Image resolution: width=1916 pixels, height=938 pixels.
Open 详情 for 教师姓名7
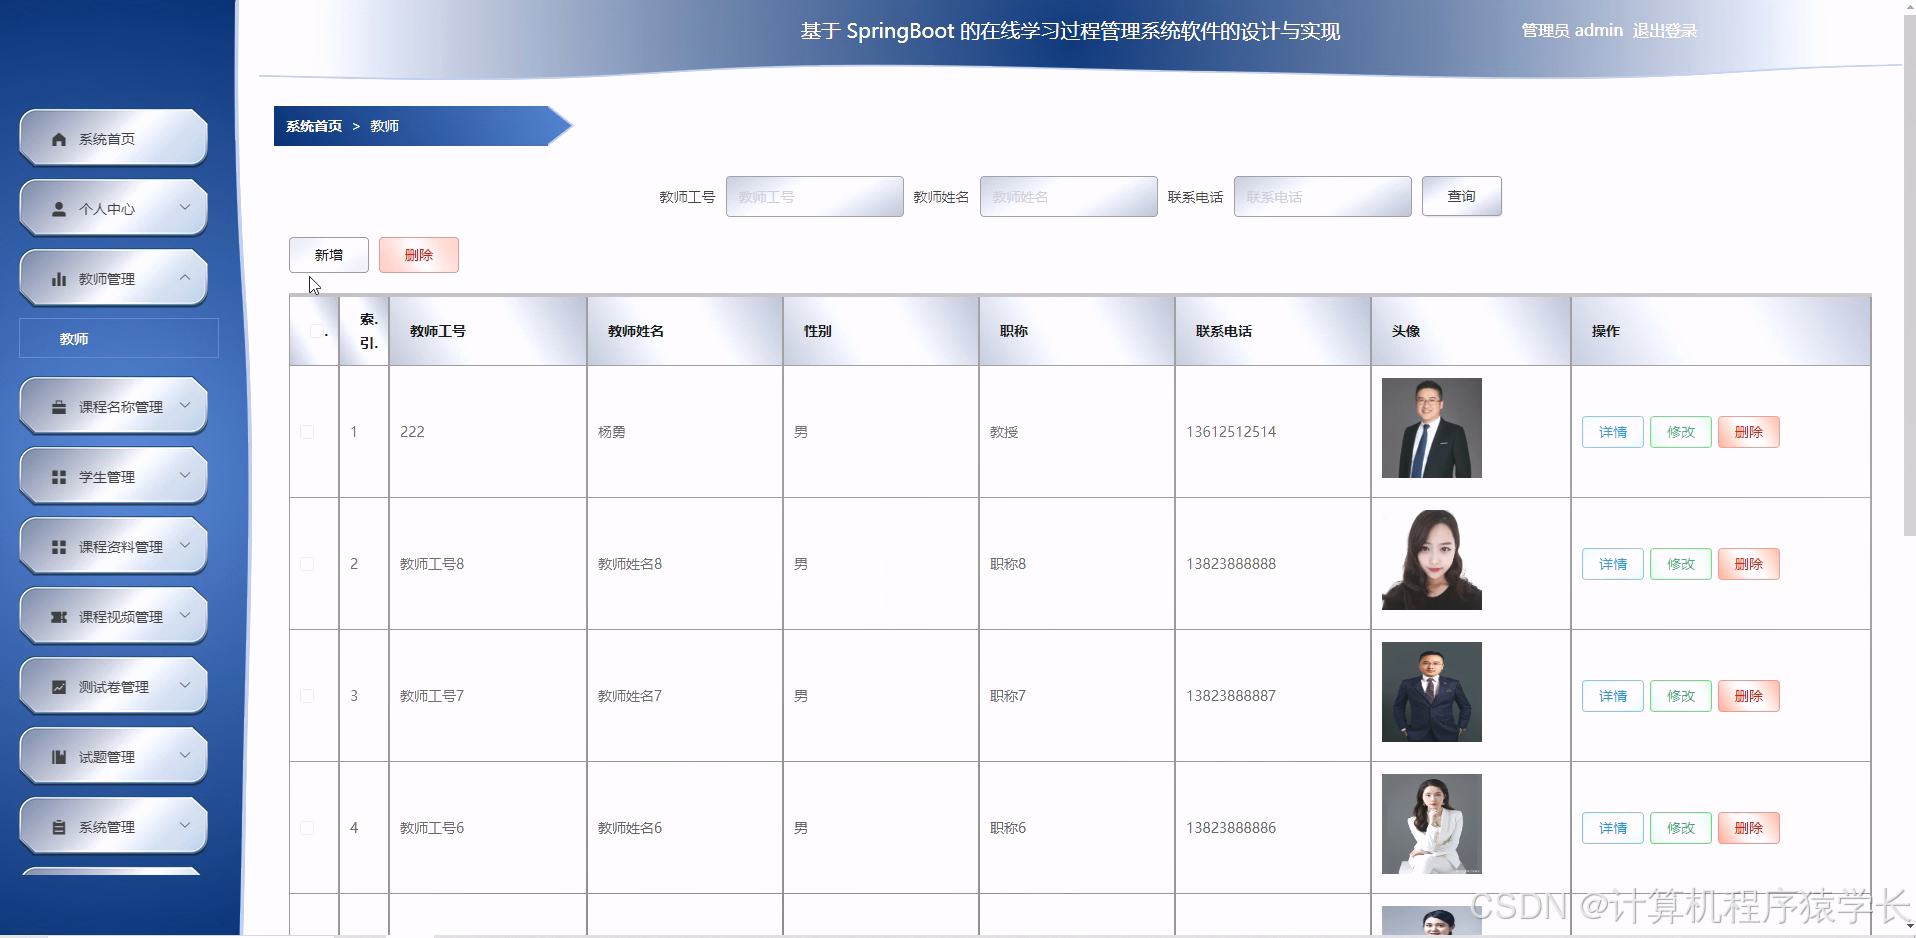point(1613,696)
